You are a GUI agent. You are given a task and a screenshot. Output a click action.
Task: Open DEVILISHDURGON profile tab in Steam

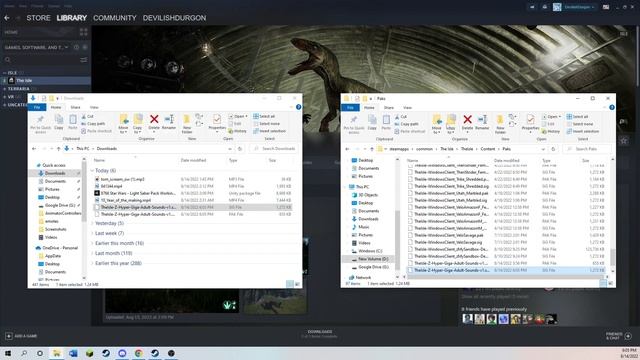point(174,18)
